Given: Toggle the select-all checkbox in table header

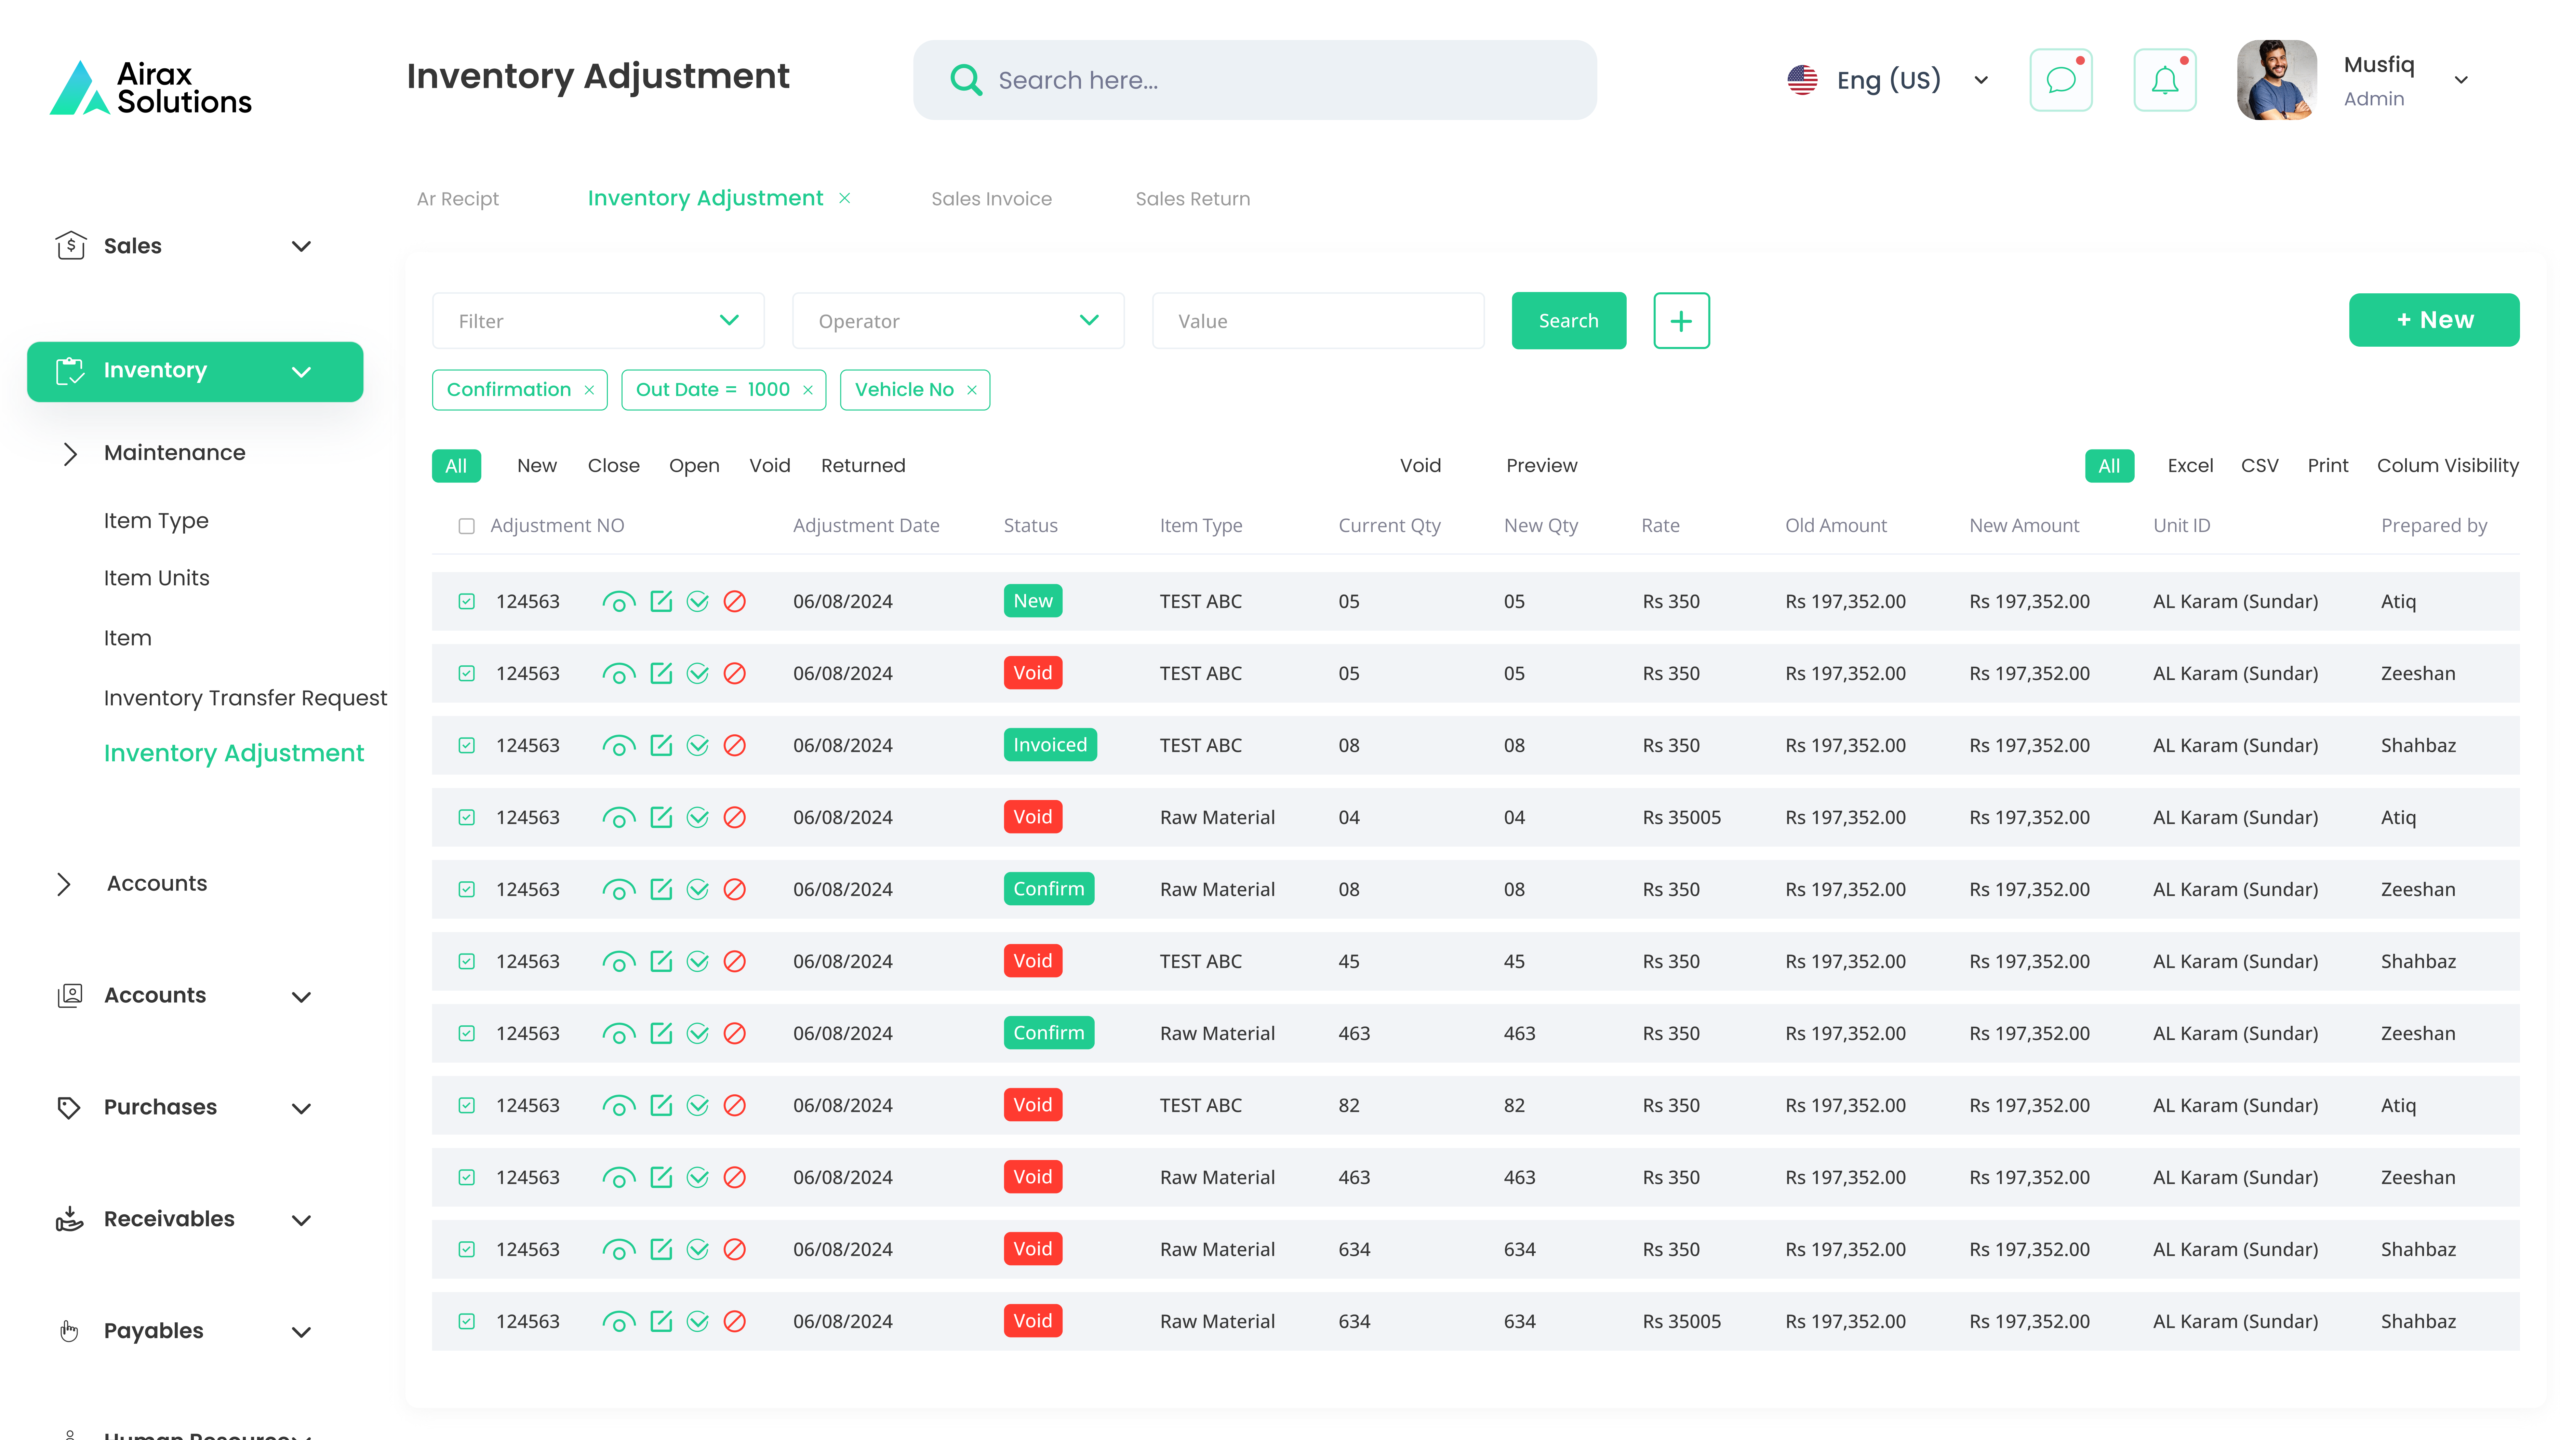Looking at the screenshot, I should pos(466,526).
